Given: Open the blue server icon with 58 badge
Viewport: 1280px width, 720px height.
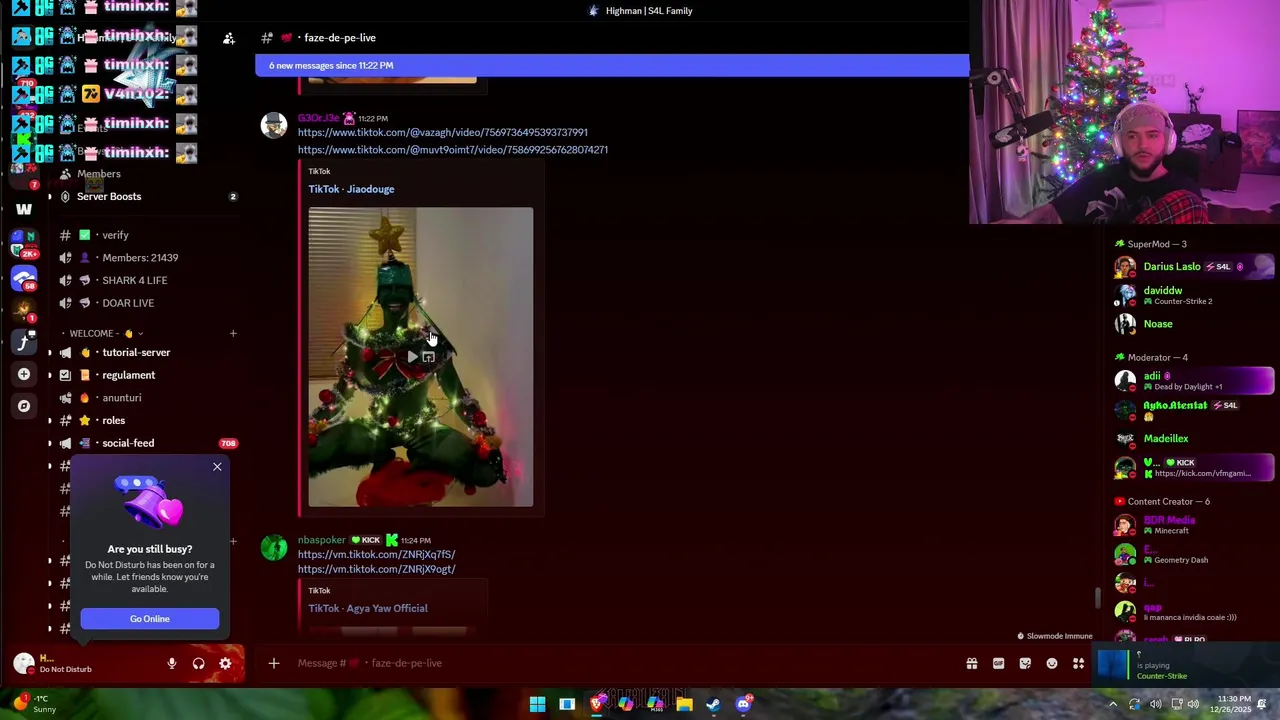Looking at the screenshot, I should tap(24, 278).
